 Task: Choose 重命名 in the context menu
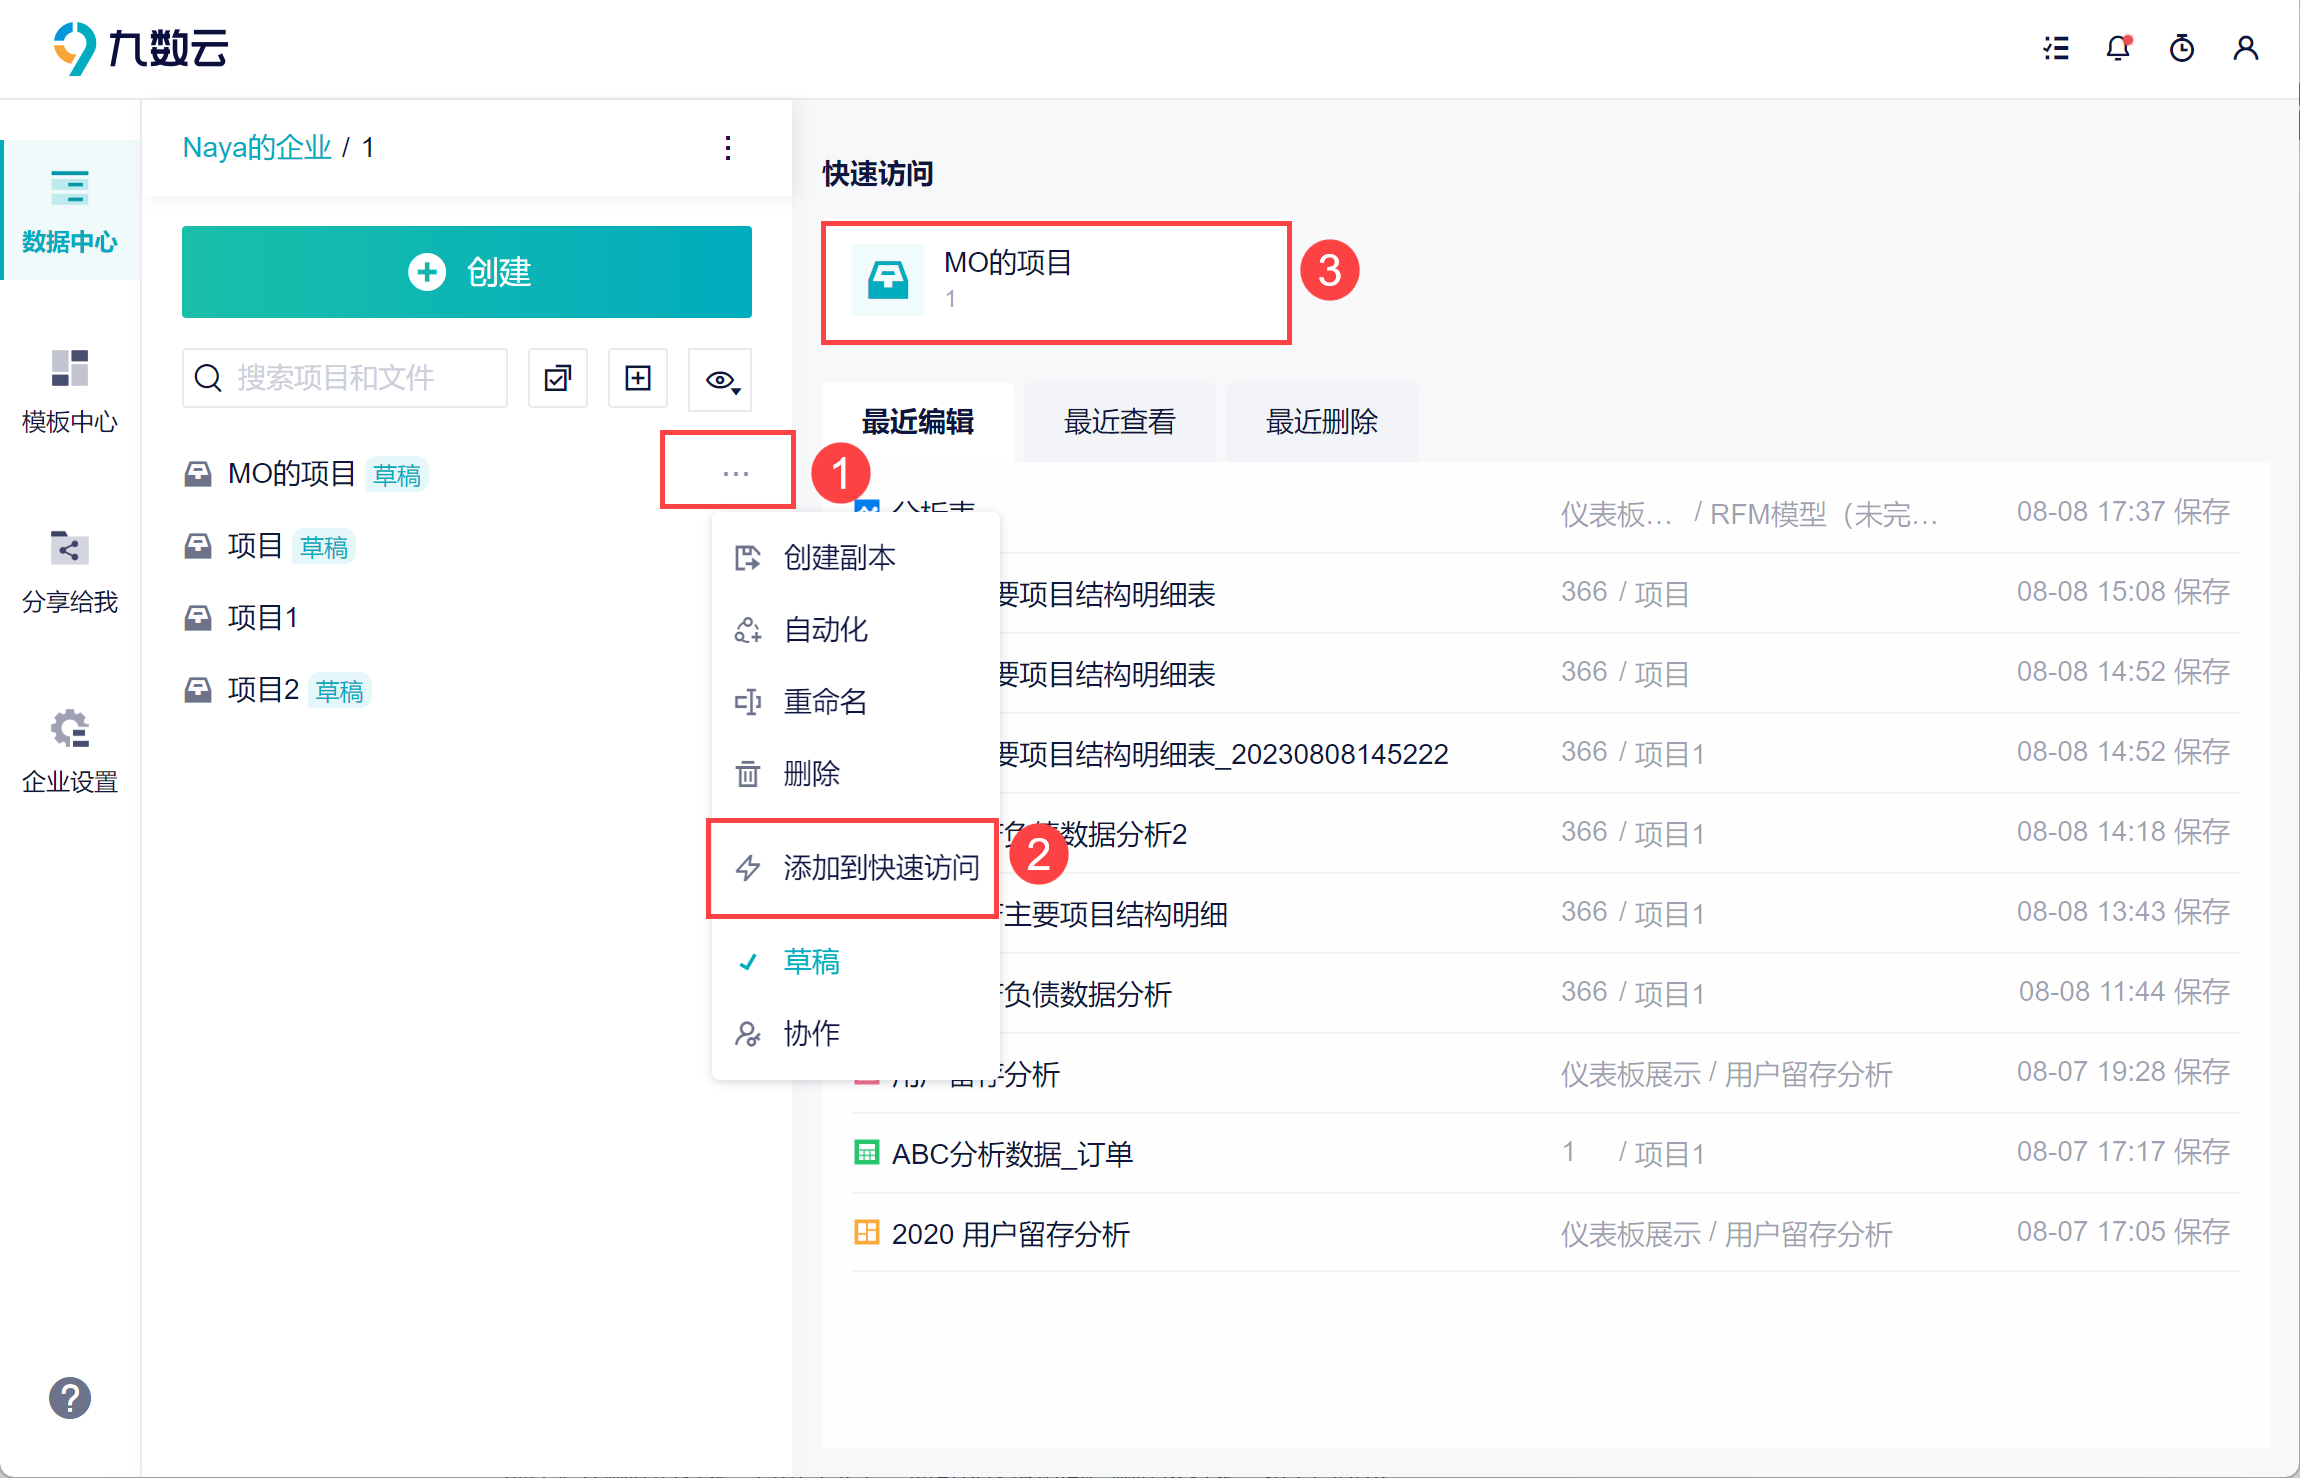tap(825, 702)
